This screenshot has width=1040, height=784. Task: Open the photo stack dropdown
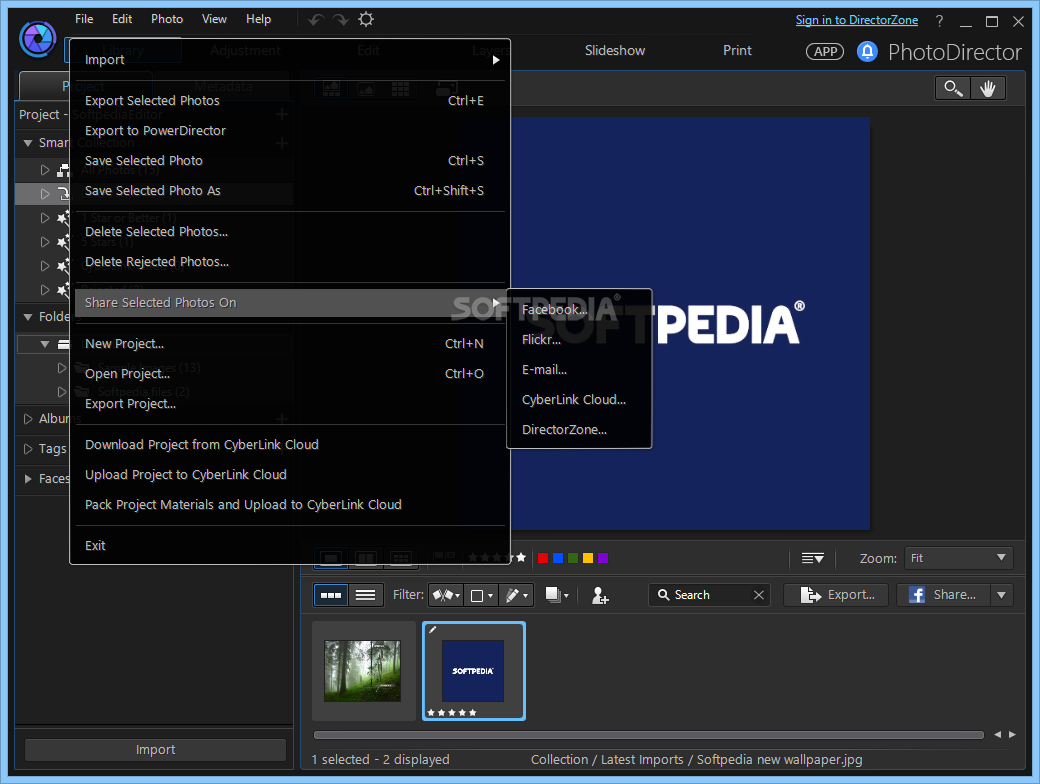click(556, 595)
